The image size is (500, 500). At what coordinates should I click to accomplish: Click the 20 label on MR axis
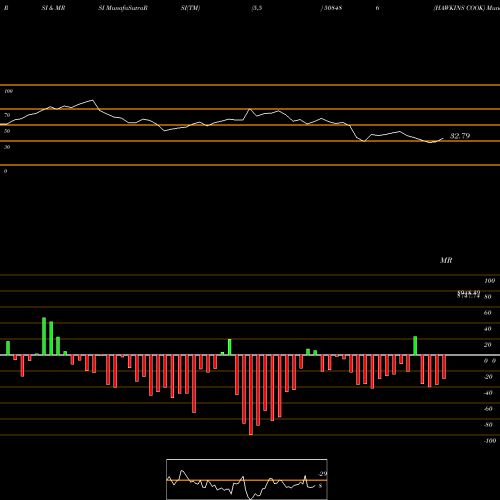(x=488, y=345)
